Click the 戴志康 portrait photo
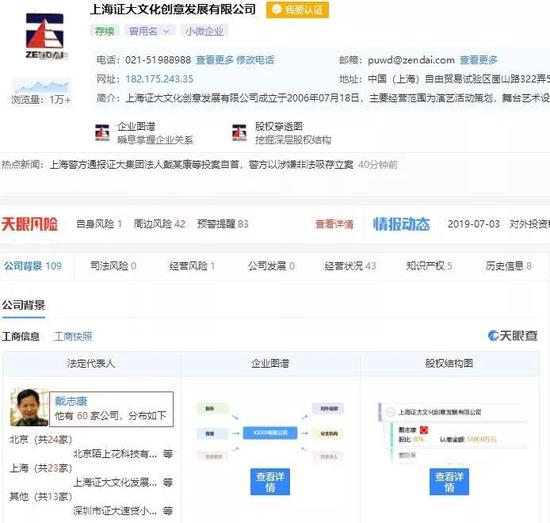 tap(29, 407)
